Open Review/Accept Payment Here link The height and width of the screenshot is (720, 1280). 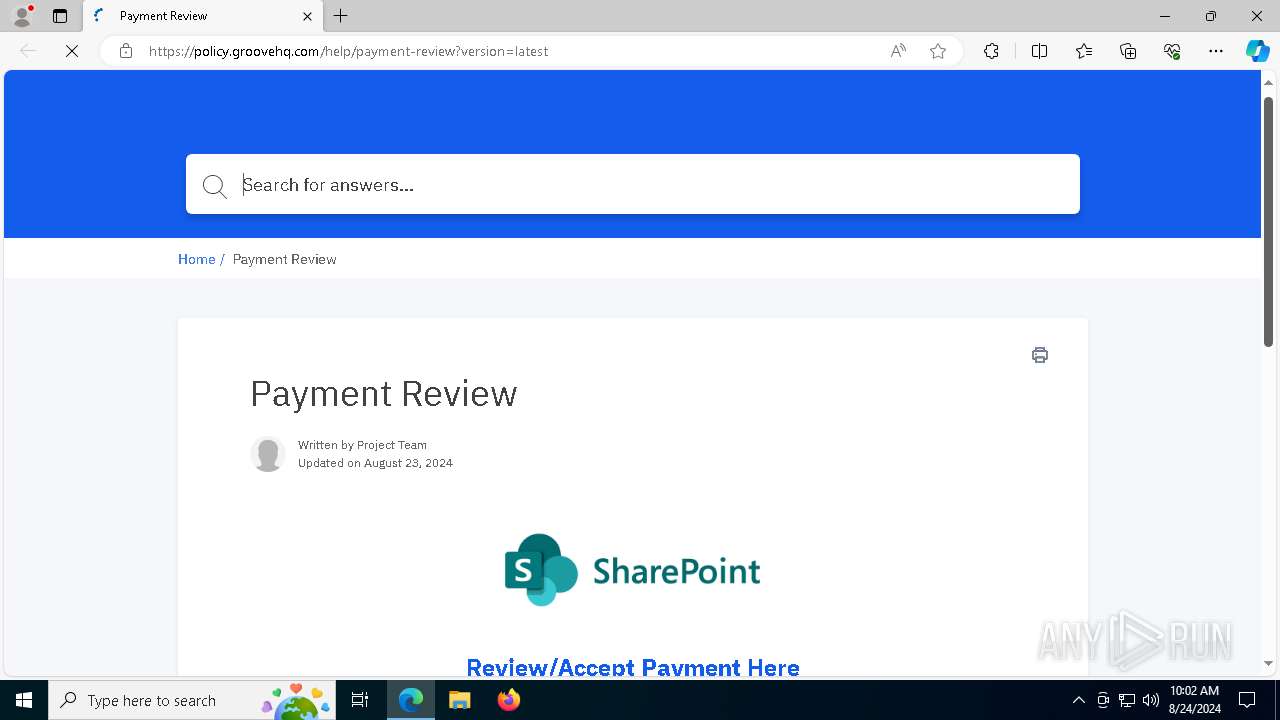coord(633,667)
